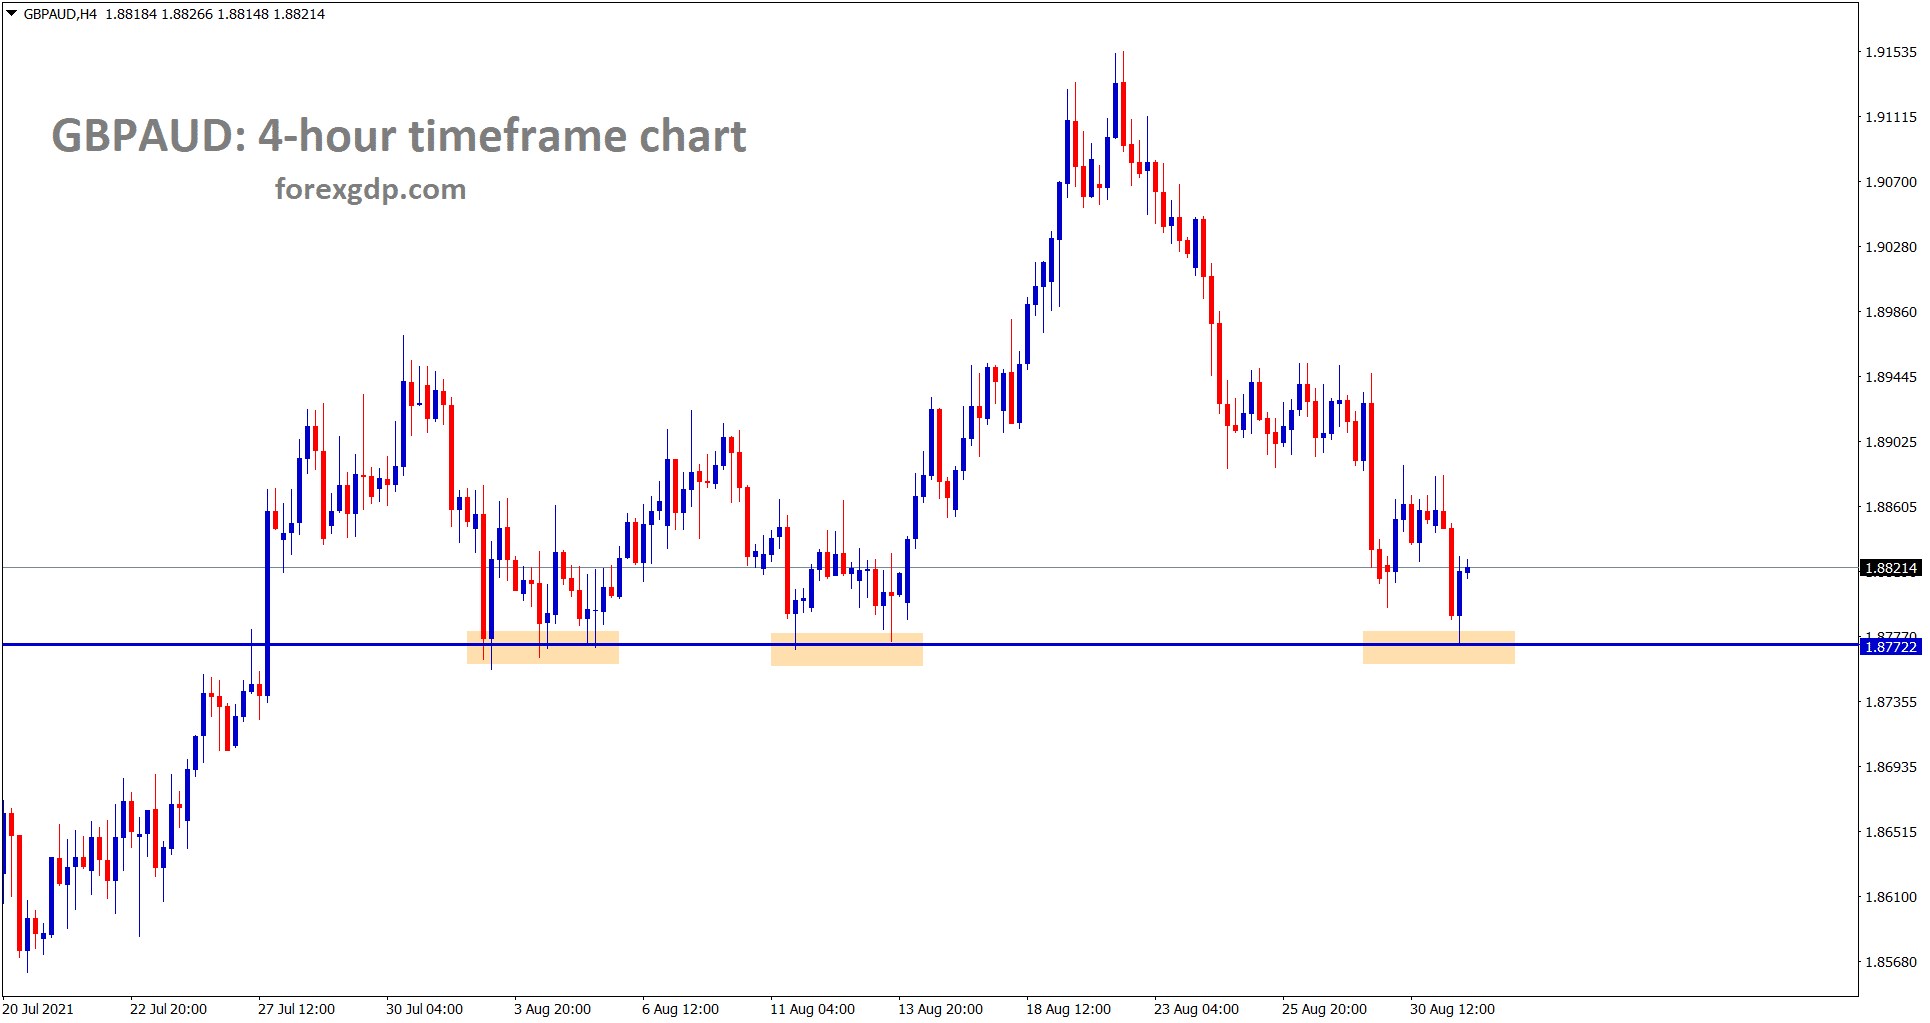Click the forexgdp.com text label

coord(370,189)
